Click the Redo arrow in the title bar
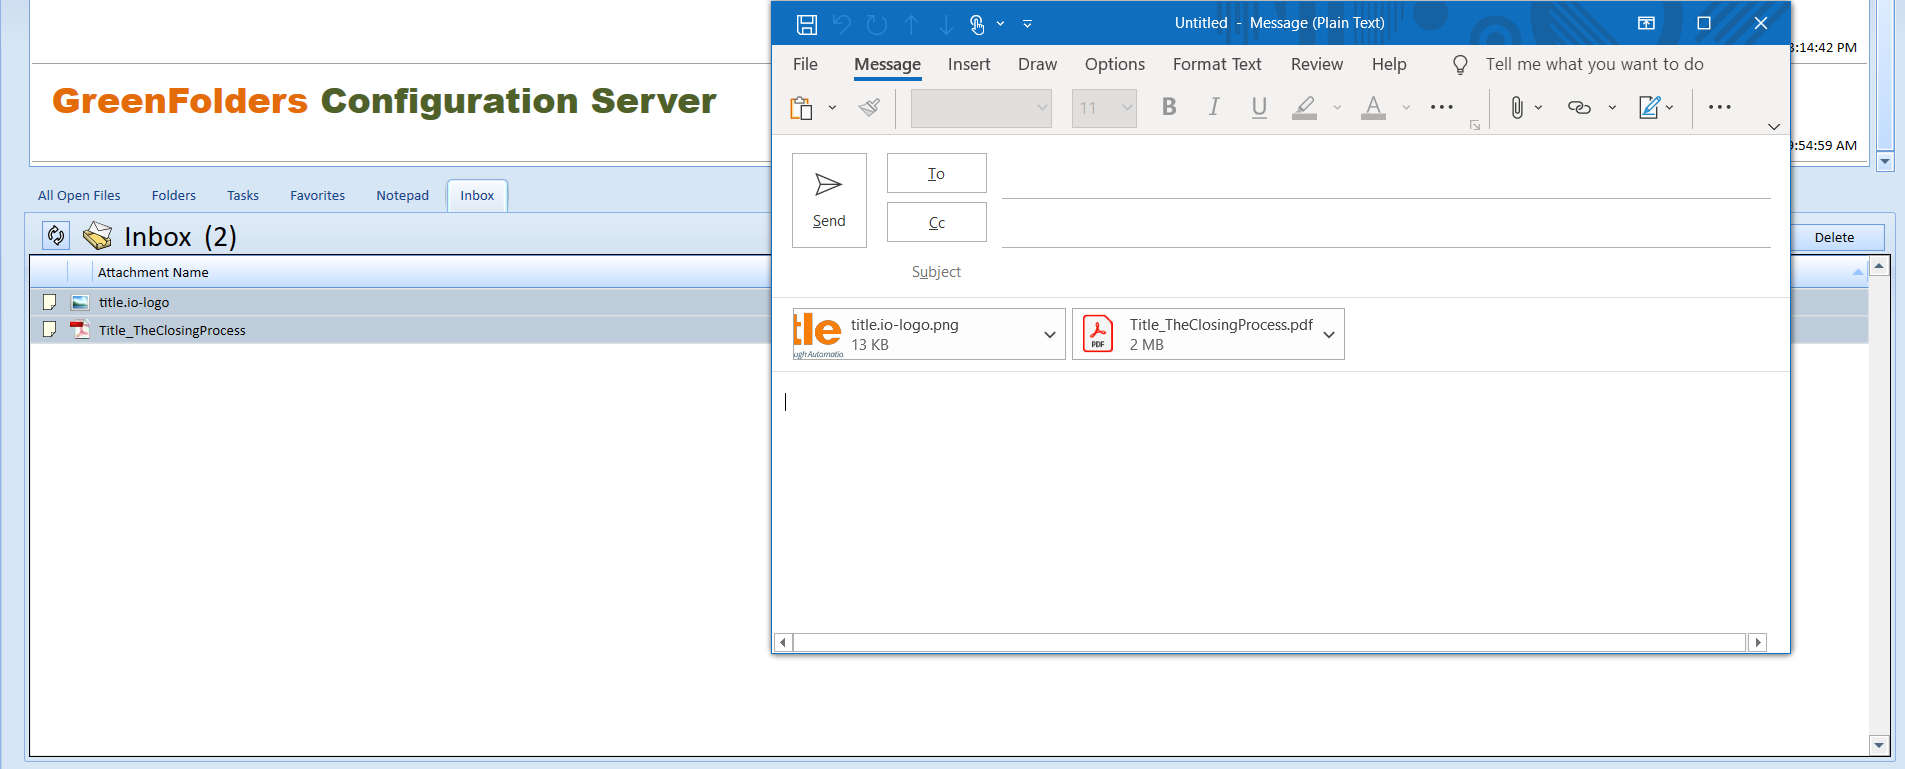 click(877, 24)
